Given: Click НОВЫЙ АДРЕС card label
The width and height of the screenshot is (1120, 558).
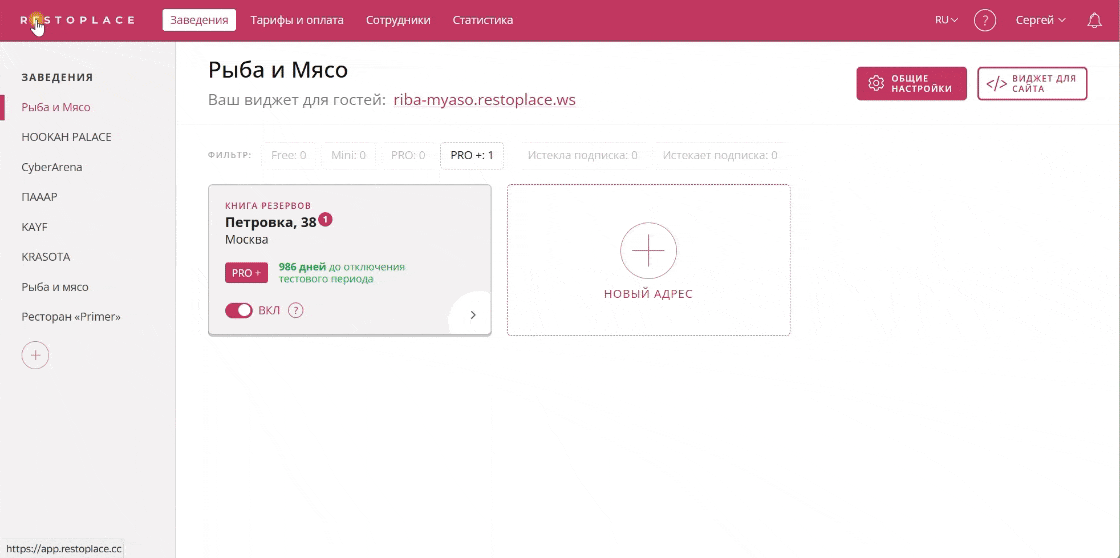Looking at the screenshot, I should coord(649,294).
